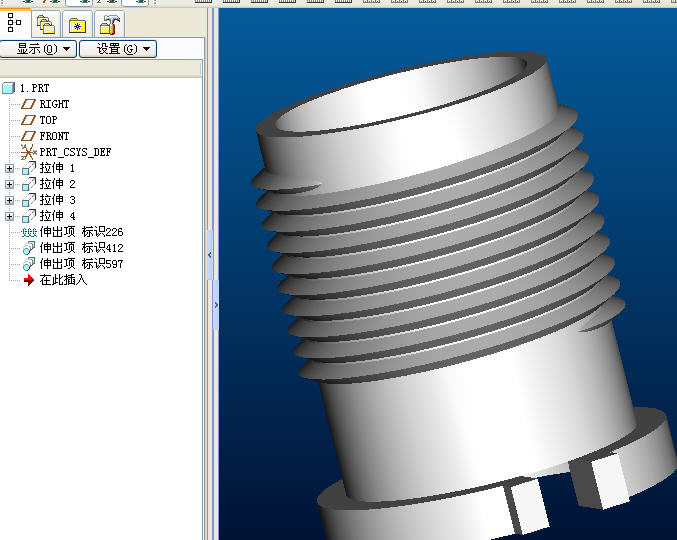Click the right arrow sash button
677x540 pixels.
click(216, 305)
